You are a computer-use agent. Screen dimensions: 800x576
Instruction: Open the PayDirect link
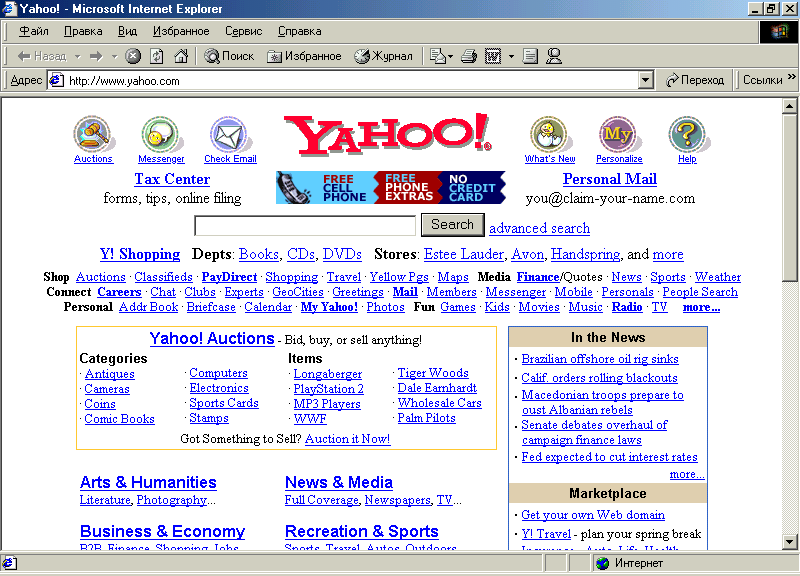[x=229, y=277]
